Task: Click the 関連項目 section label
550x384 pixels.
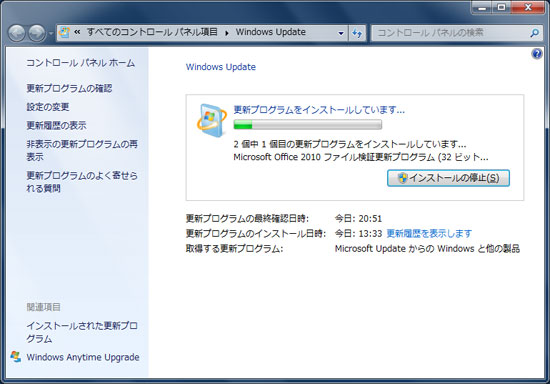Action: pyautogui.click(x=43, y=307)
